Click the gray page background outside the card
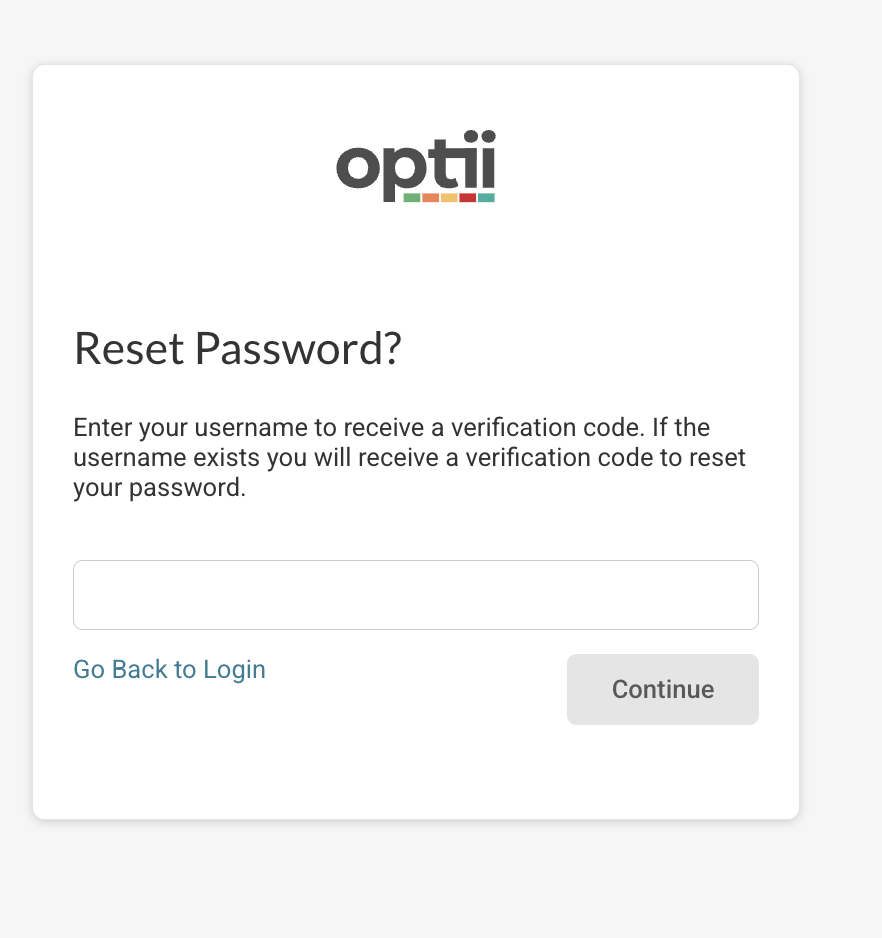Viewport: 882px width, 938px height. [840, 880]
